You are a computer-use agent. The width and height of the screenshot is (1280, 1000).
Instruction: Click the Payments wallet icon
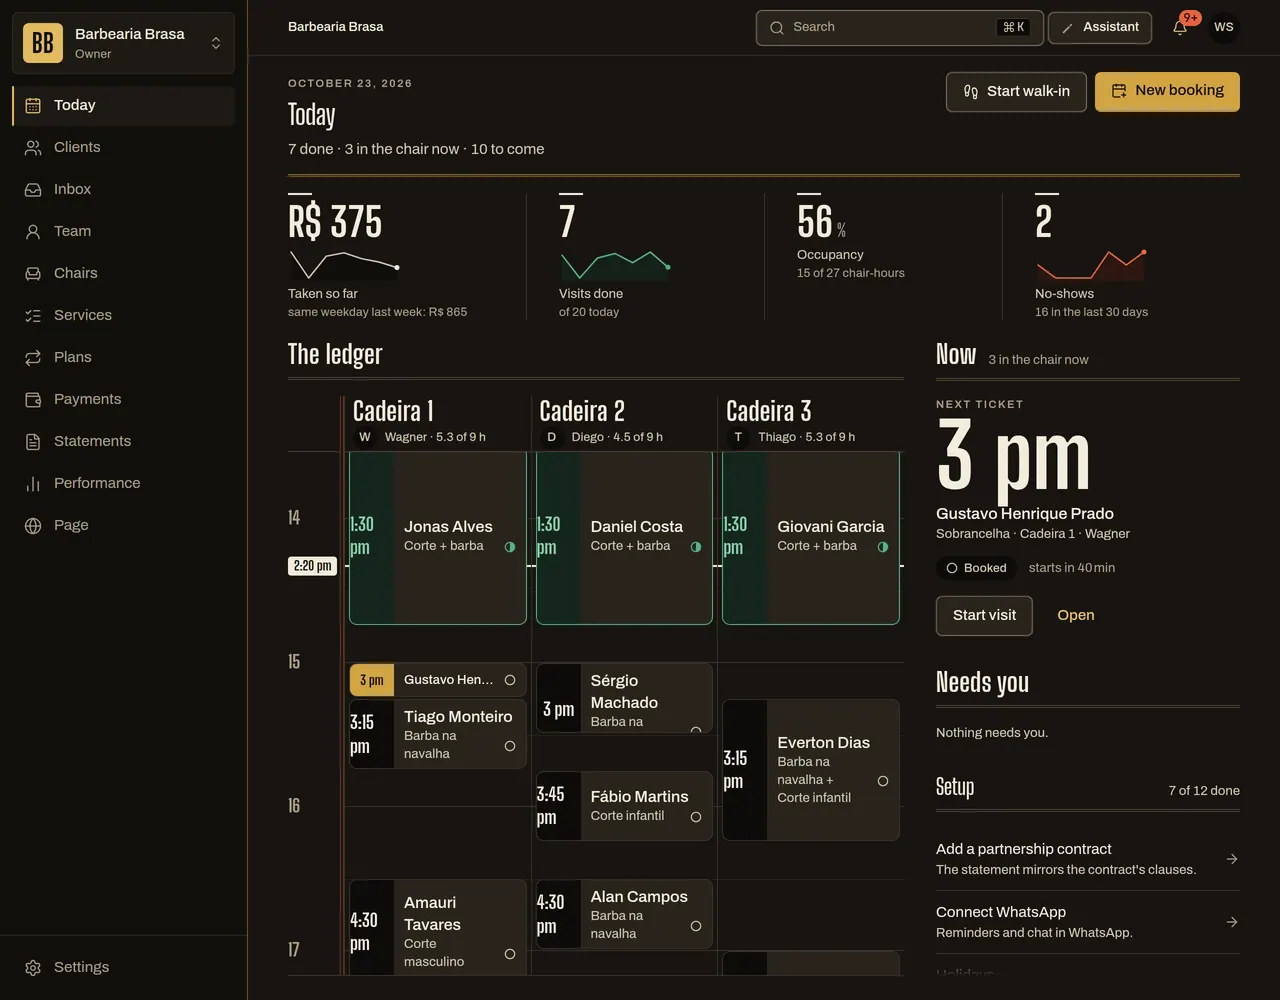pyautogui.click(x=33, y=399)
